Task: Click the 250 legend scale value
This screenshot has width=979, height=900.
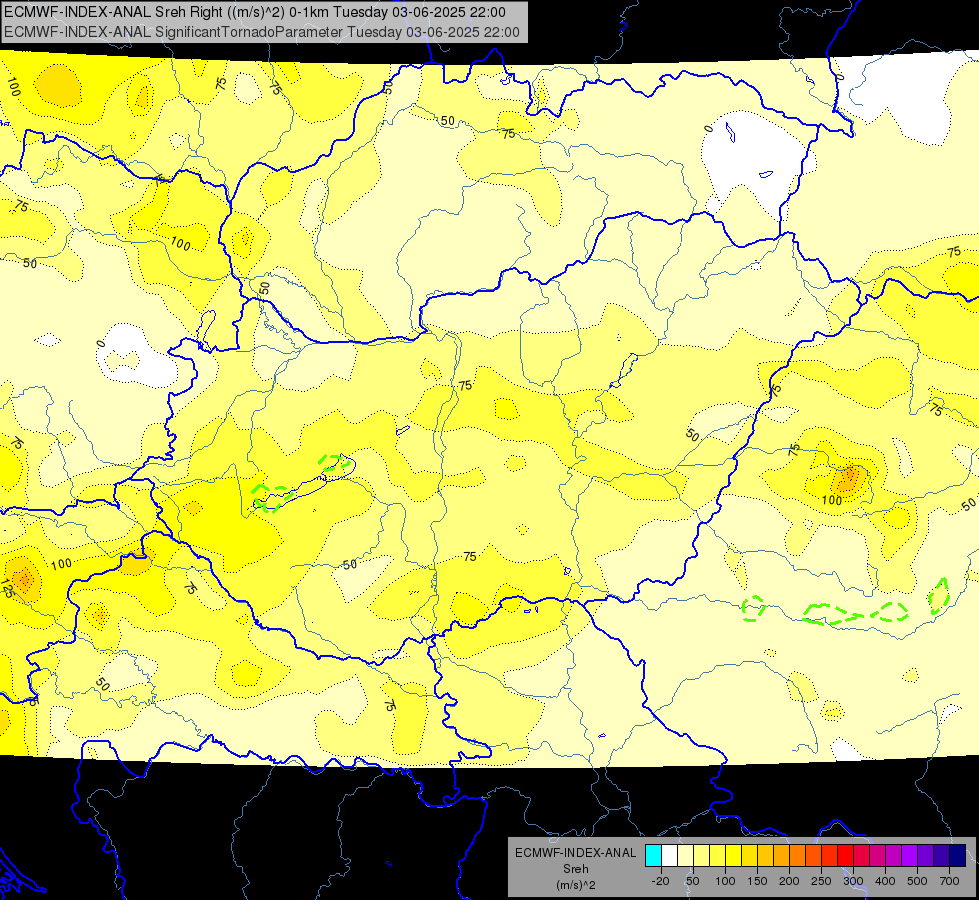Action: click(820, 881)
